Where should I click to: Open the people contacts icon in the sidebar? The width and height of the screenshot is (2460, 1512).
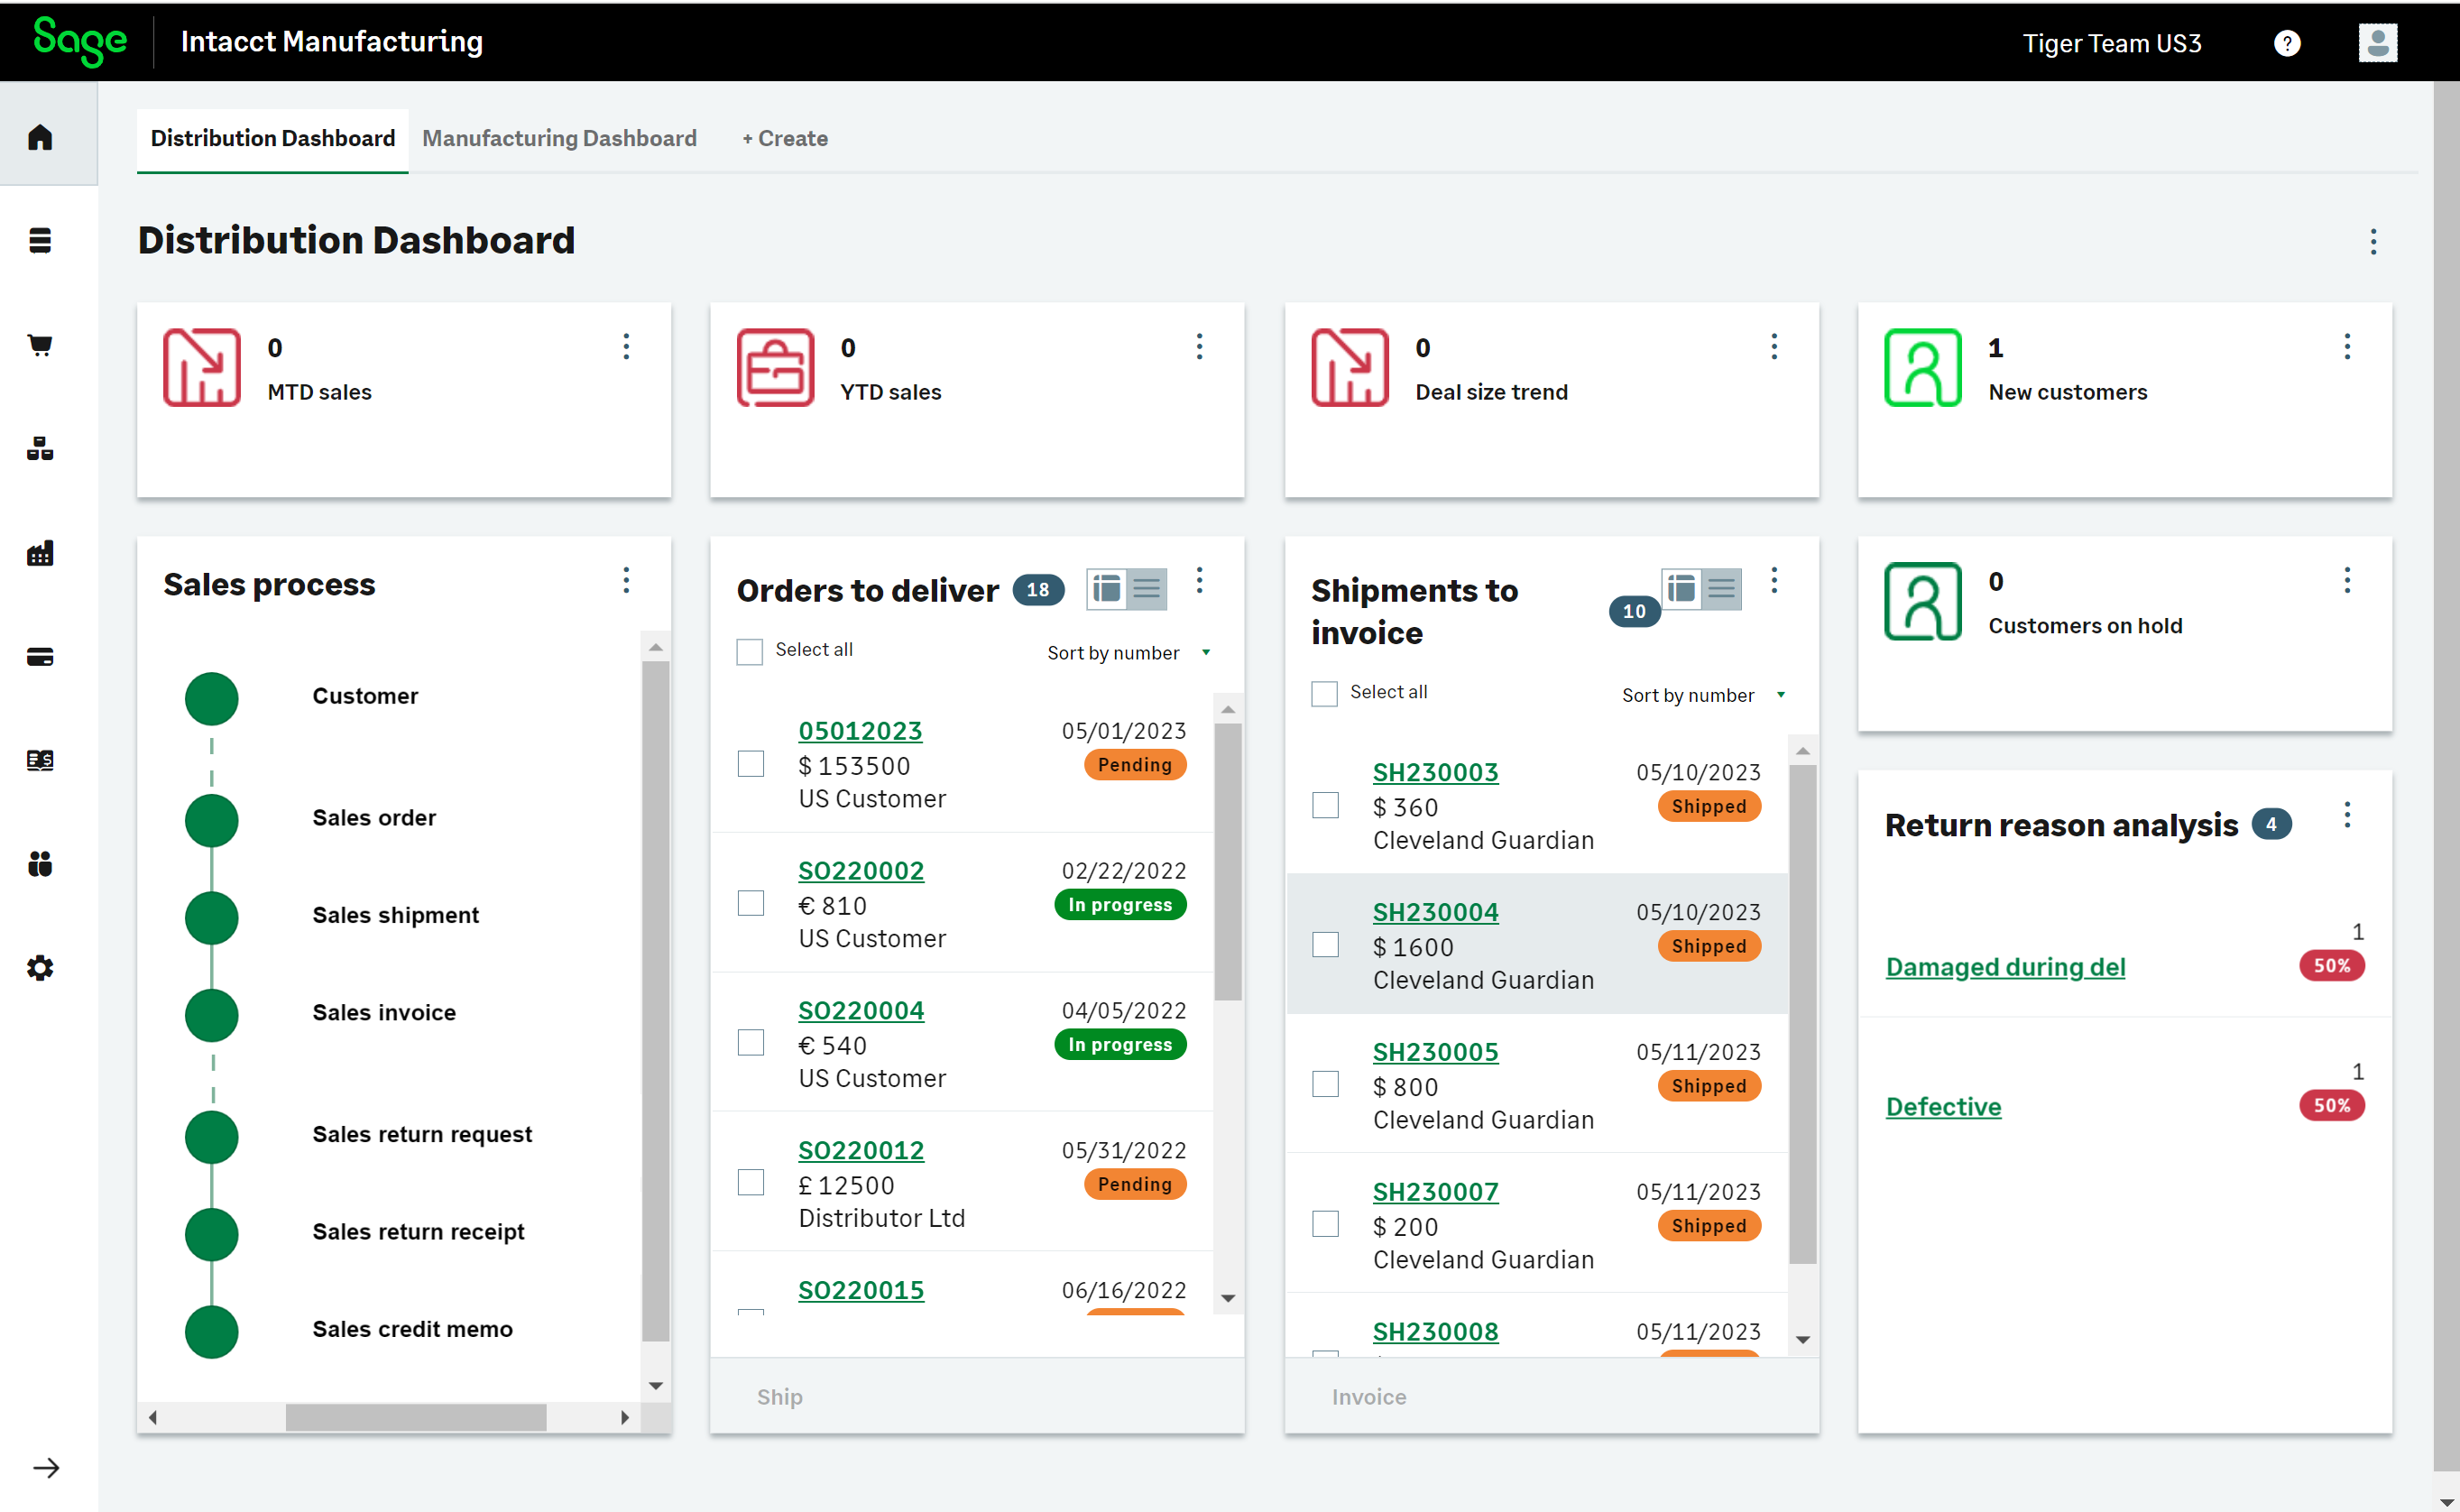click(40, 864)
